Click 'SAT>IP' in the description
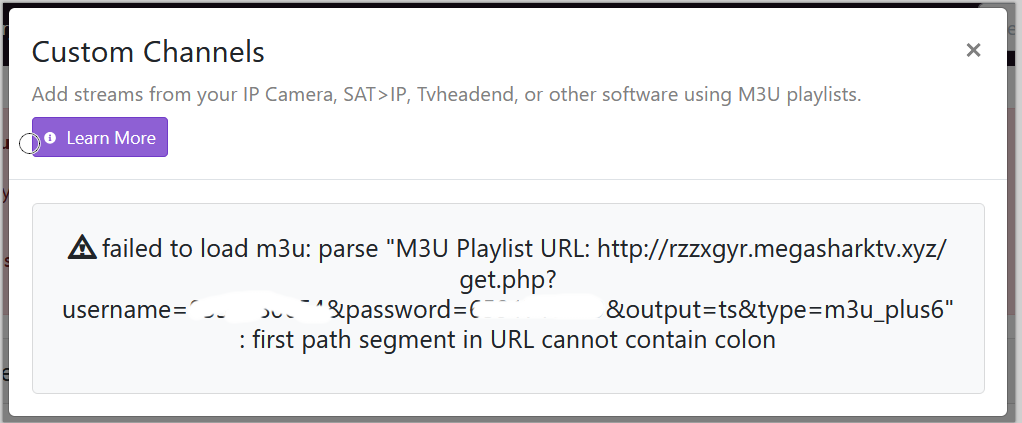This screenshot has height=423, width=1022. (x=376, y=95)
